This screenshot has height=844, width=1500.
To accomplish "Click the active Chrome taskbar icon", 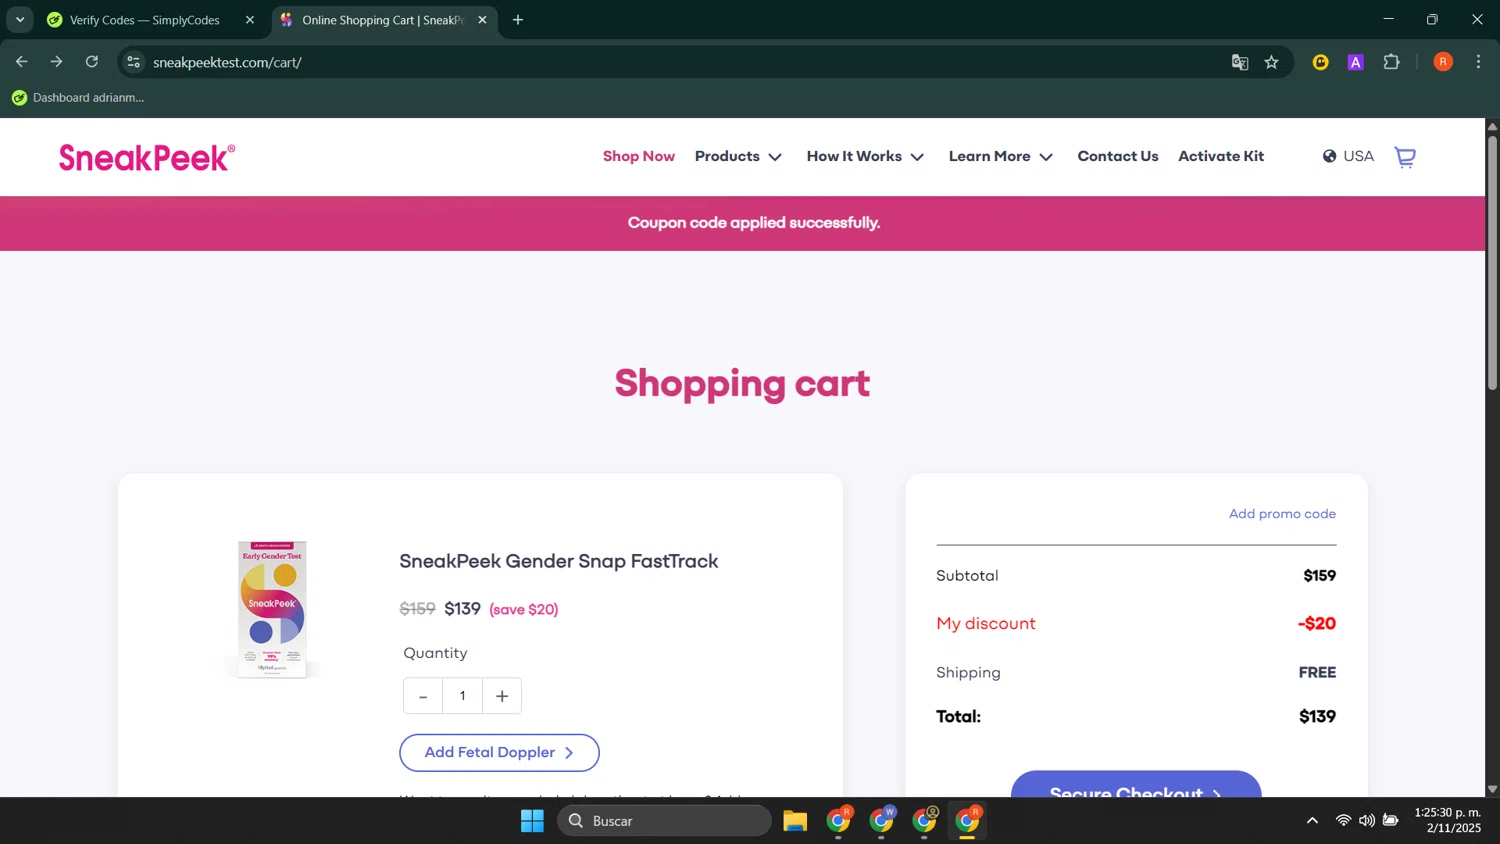I will [968, 821].
